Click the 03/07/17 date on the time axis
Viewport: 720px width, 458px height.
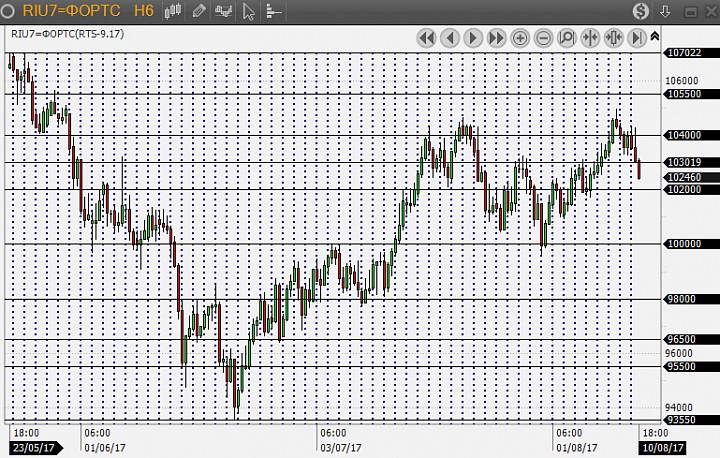341,447
